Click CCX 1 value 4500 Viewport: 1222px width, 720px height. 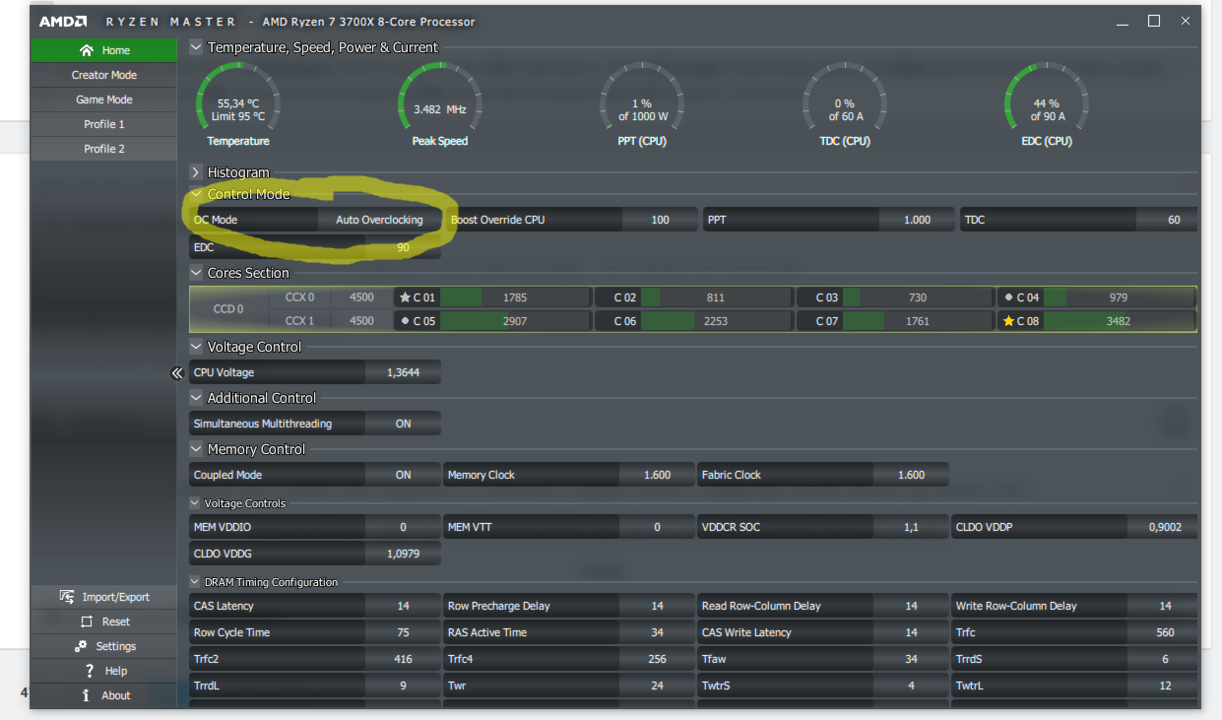click(362, 321)
